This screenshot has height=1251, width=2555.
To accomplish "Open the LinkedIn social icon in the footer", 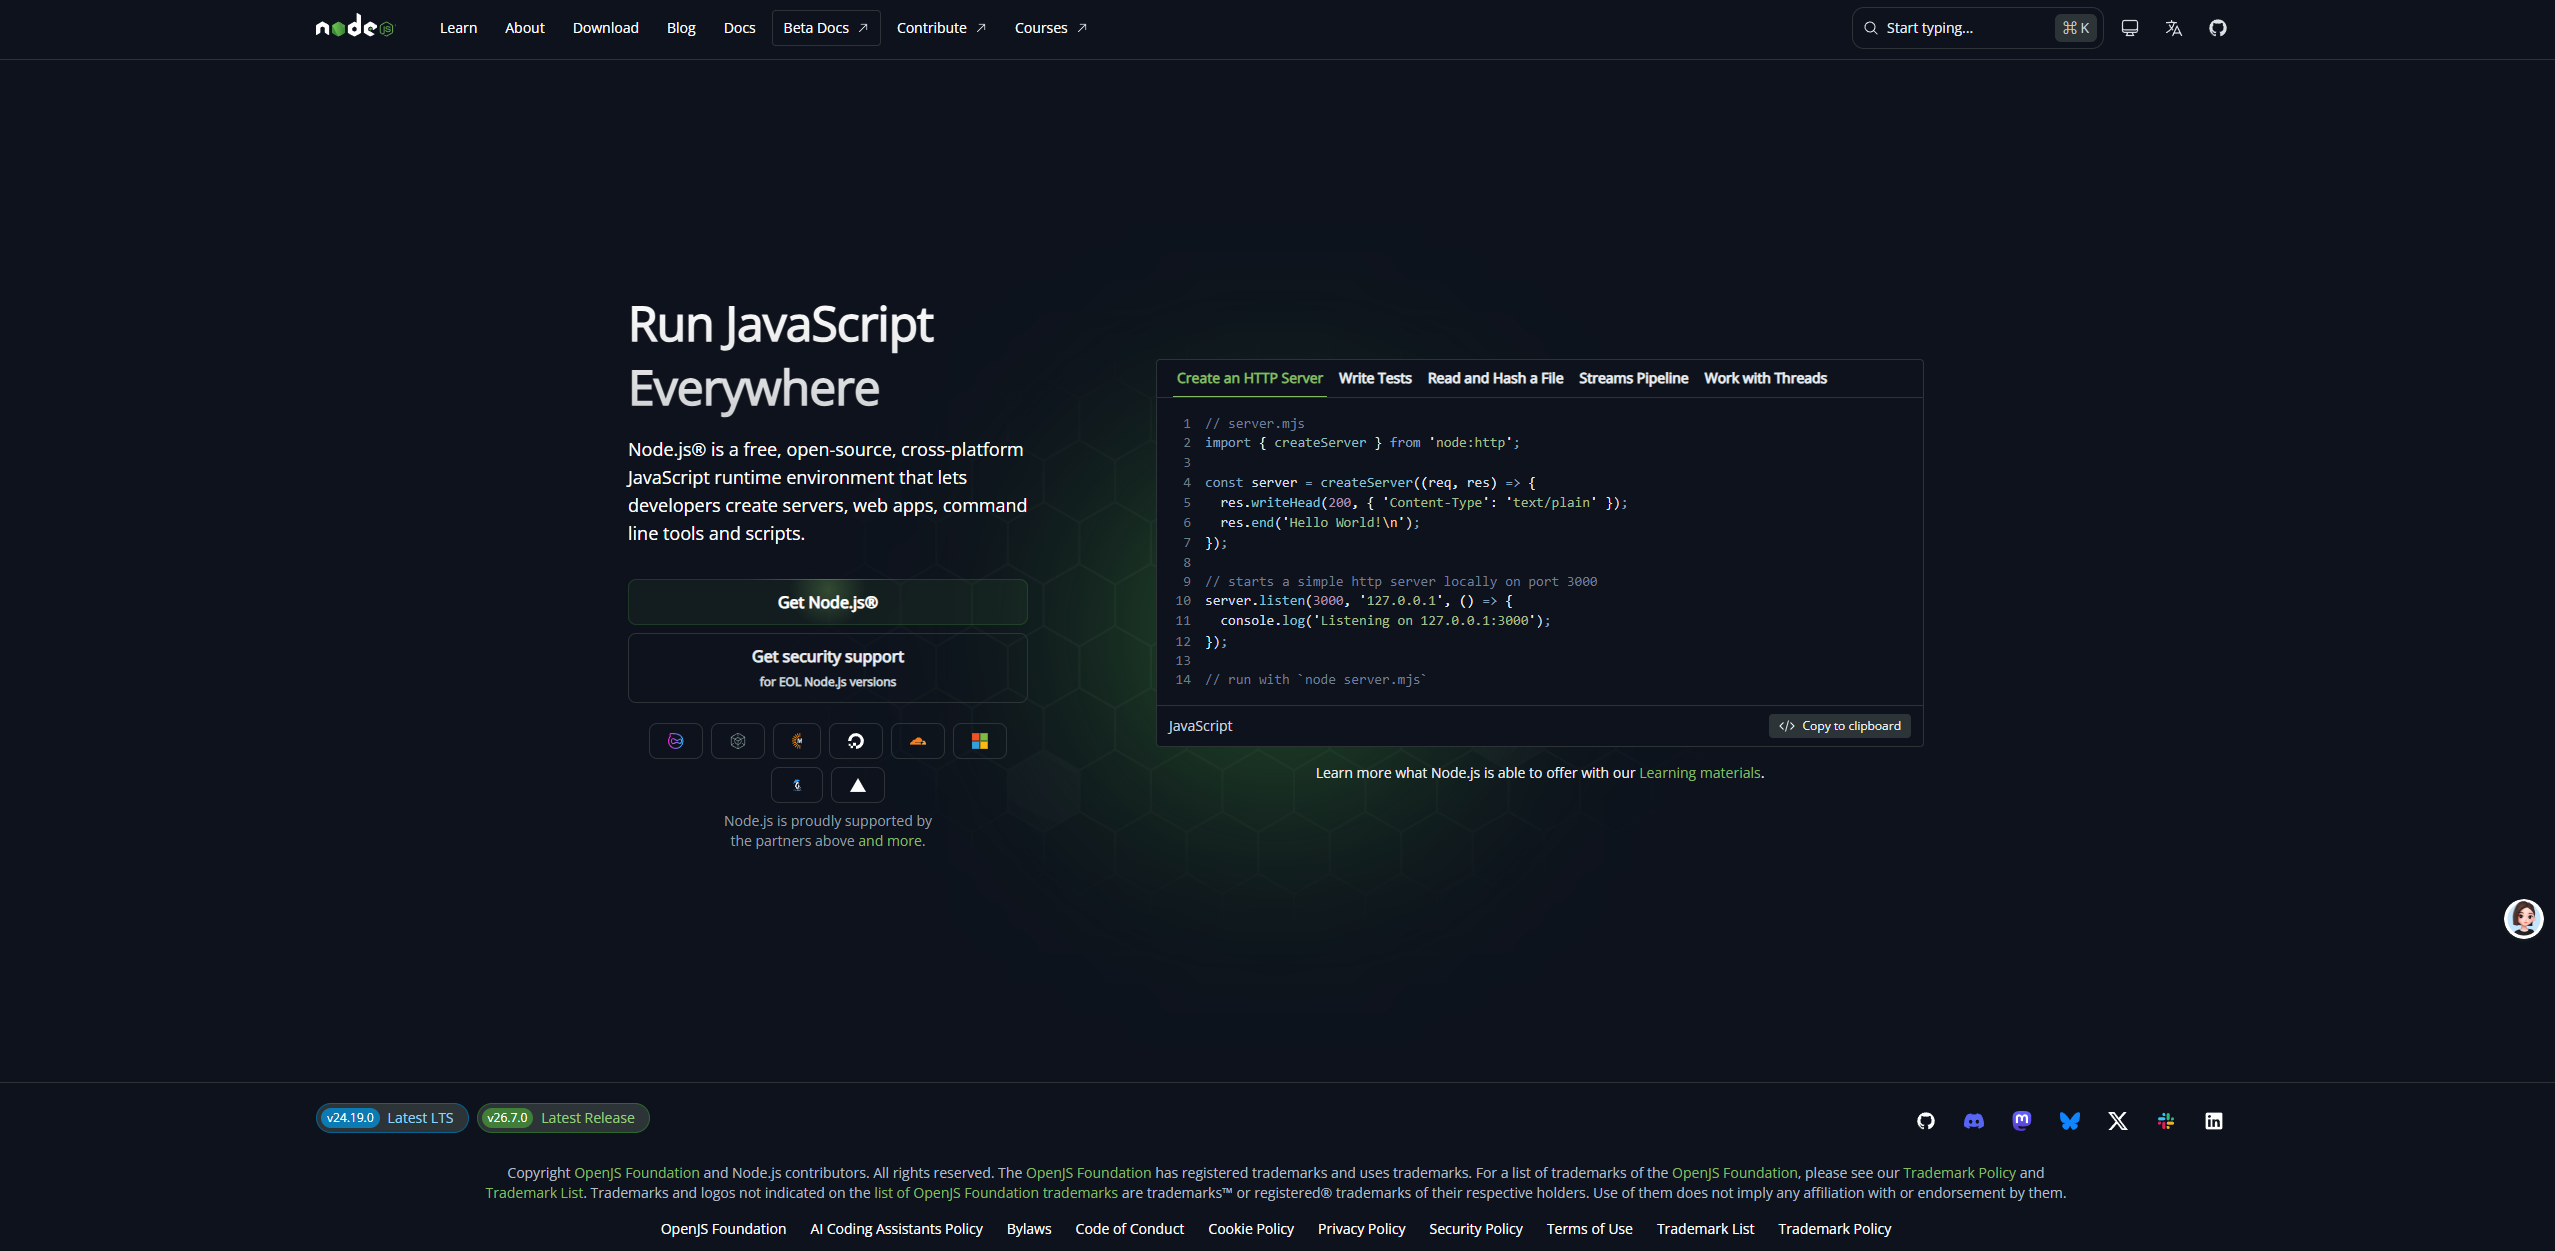I will click(2214, 1121).
